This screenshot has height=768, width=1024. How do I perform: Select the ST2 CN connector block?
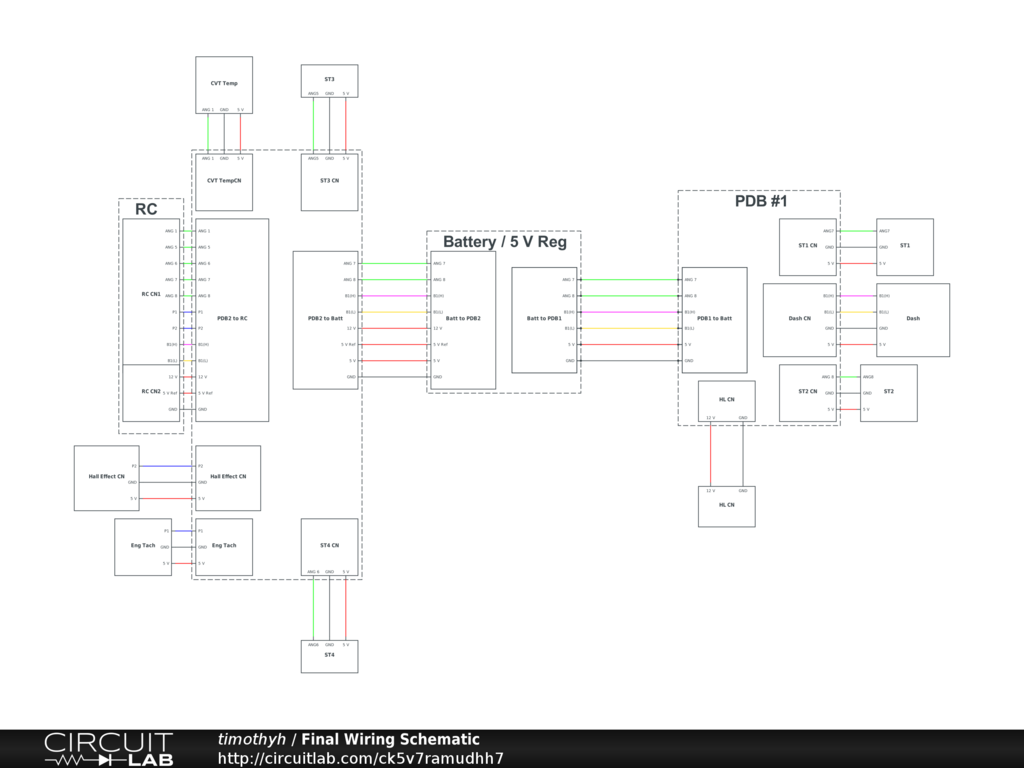(x=807, y=391)
